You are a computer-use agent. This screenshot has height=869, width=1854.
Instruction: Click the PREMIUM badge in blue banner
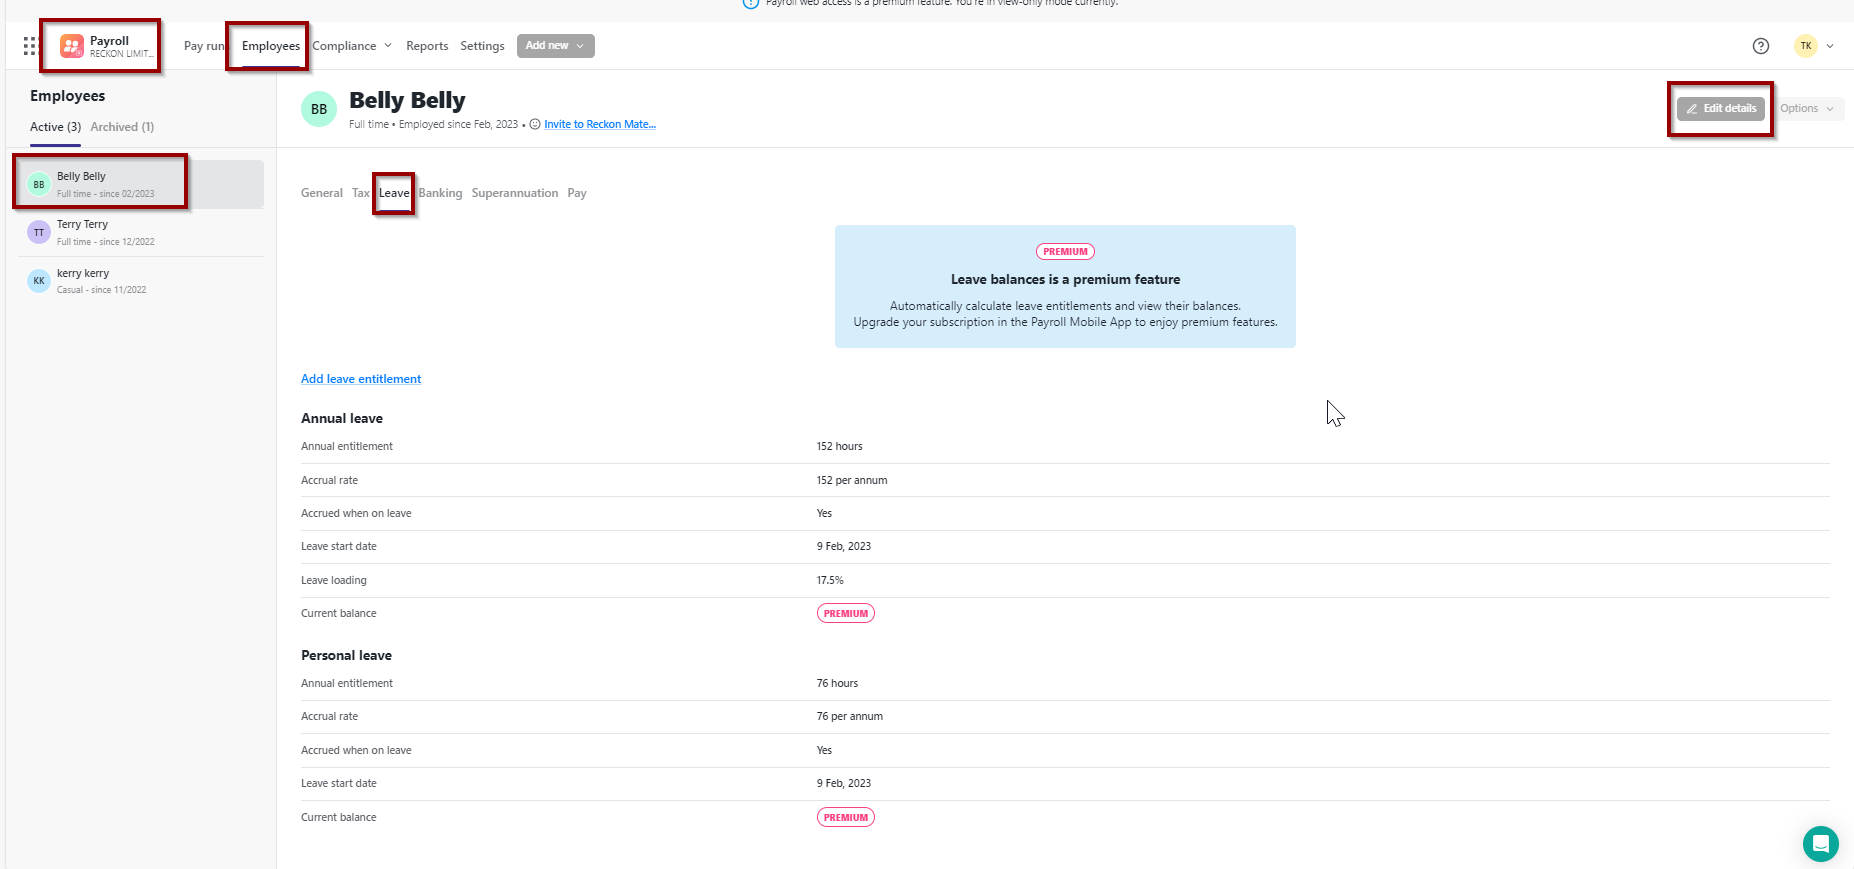pyautogui.click(x=1065, y=252)
